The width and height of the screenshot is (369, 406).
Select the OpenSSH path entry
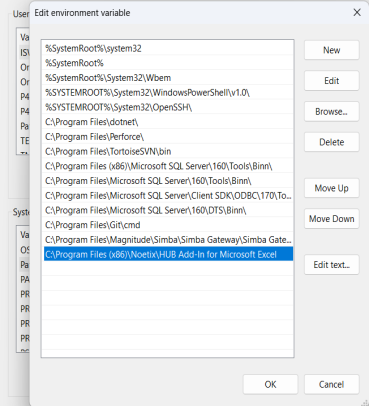pyautogui.click(x=168, y=107)
